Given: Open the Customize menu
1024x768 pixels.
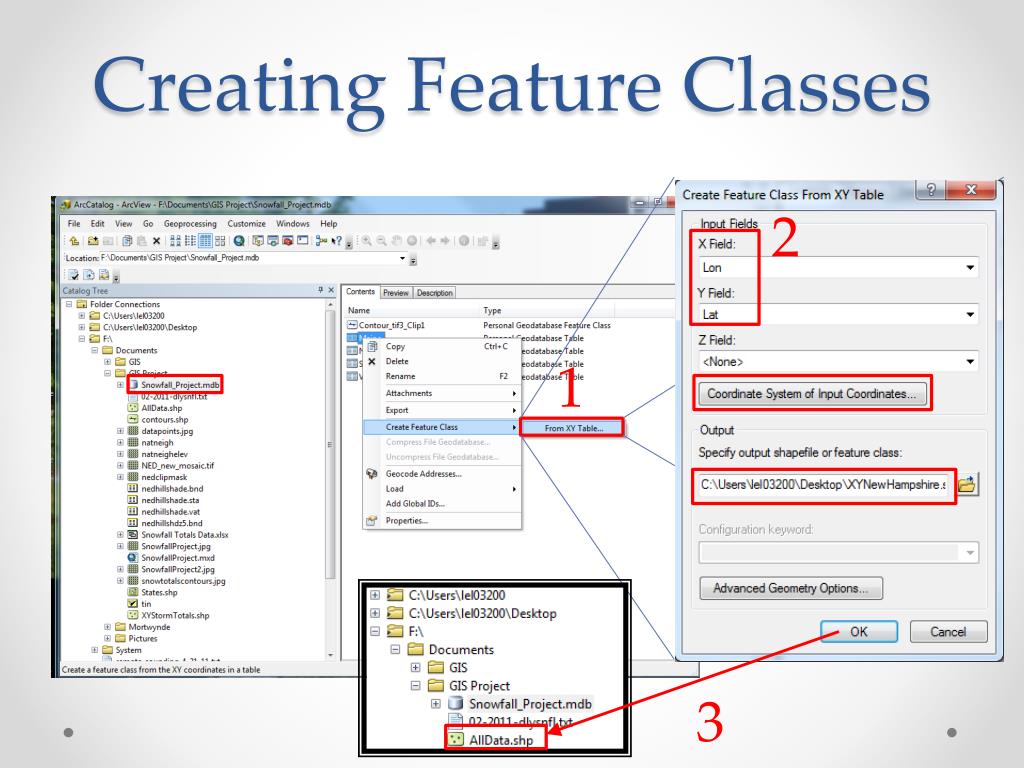Looking at the screenshot, I should 246,223.
